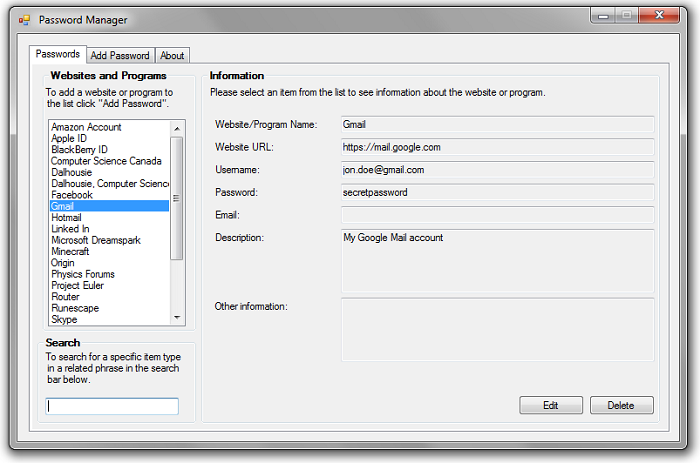
Task: Select Apple ID in the list
Action: pyautogui.click(x=110, y=138)
